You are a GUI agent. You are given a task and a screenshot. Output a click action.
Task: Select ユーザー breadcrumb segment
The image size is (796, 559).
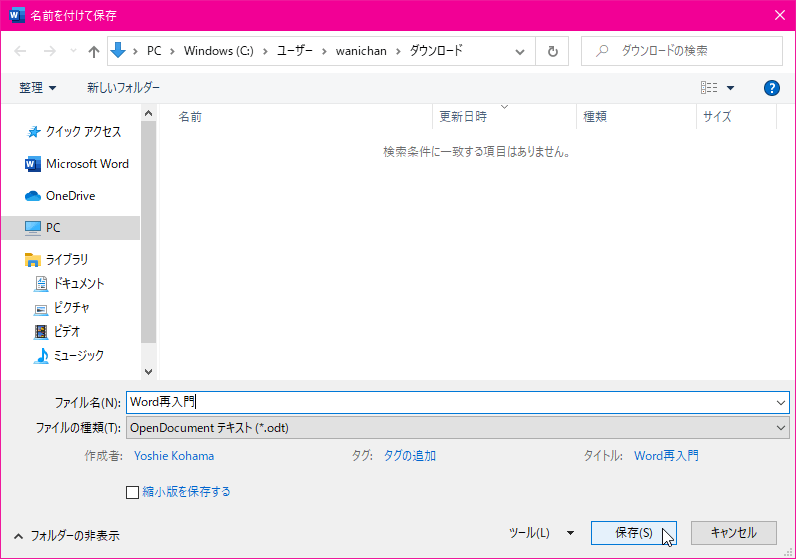(x=294, y=51)
